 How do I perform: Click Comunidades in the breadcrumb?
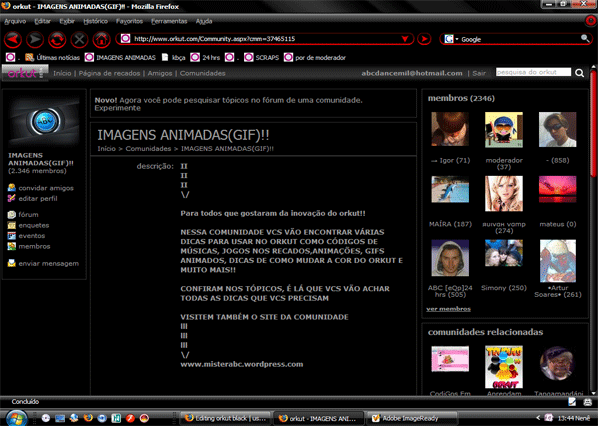pyautogui.click(x=148, y=149)
